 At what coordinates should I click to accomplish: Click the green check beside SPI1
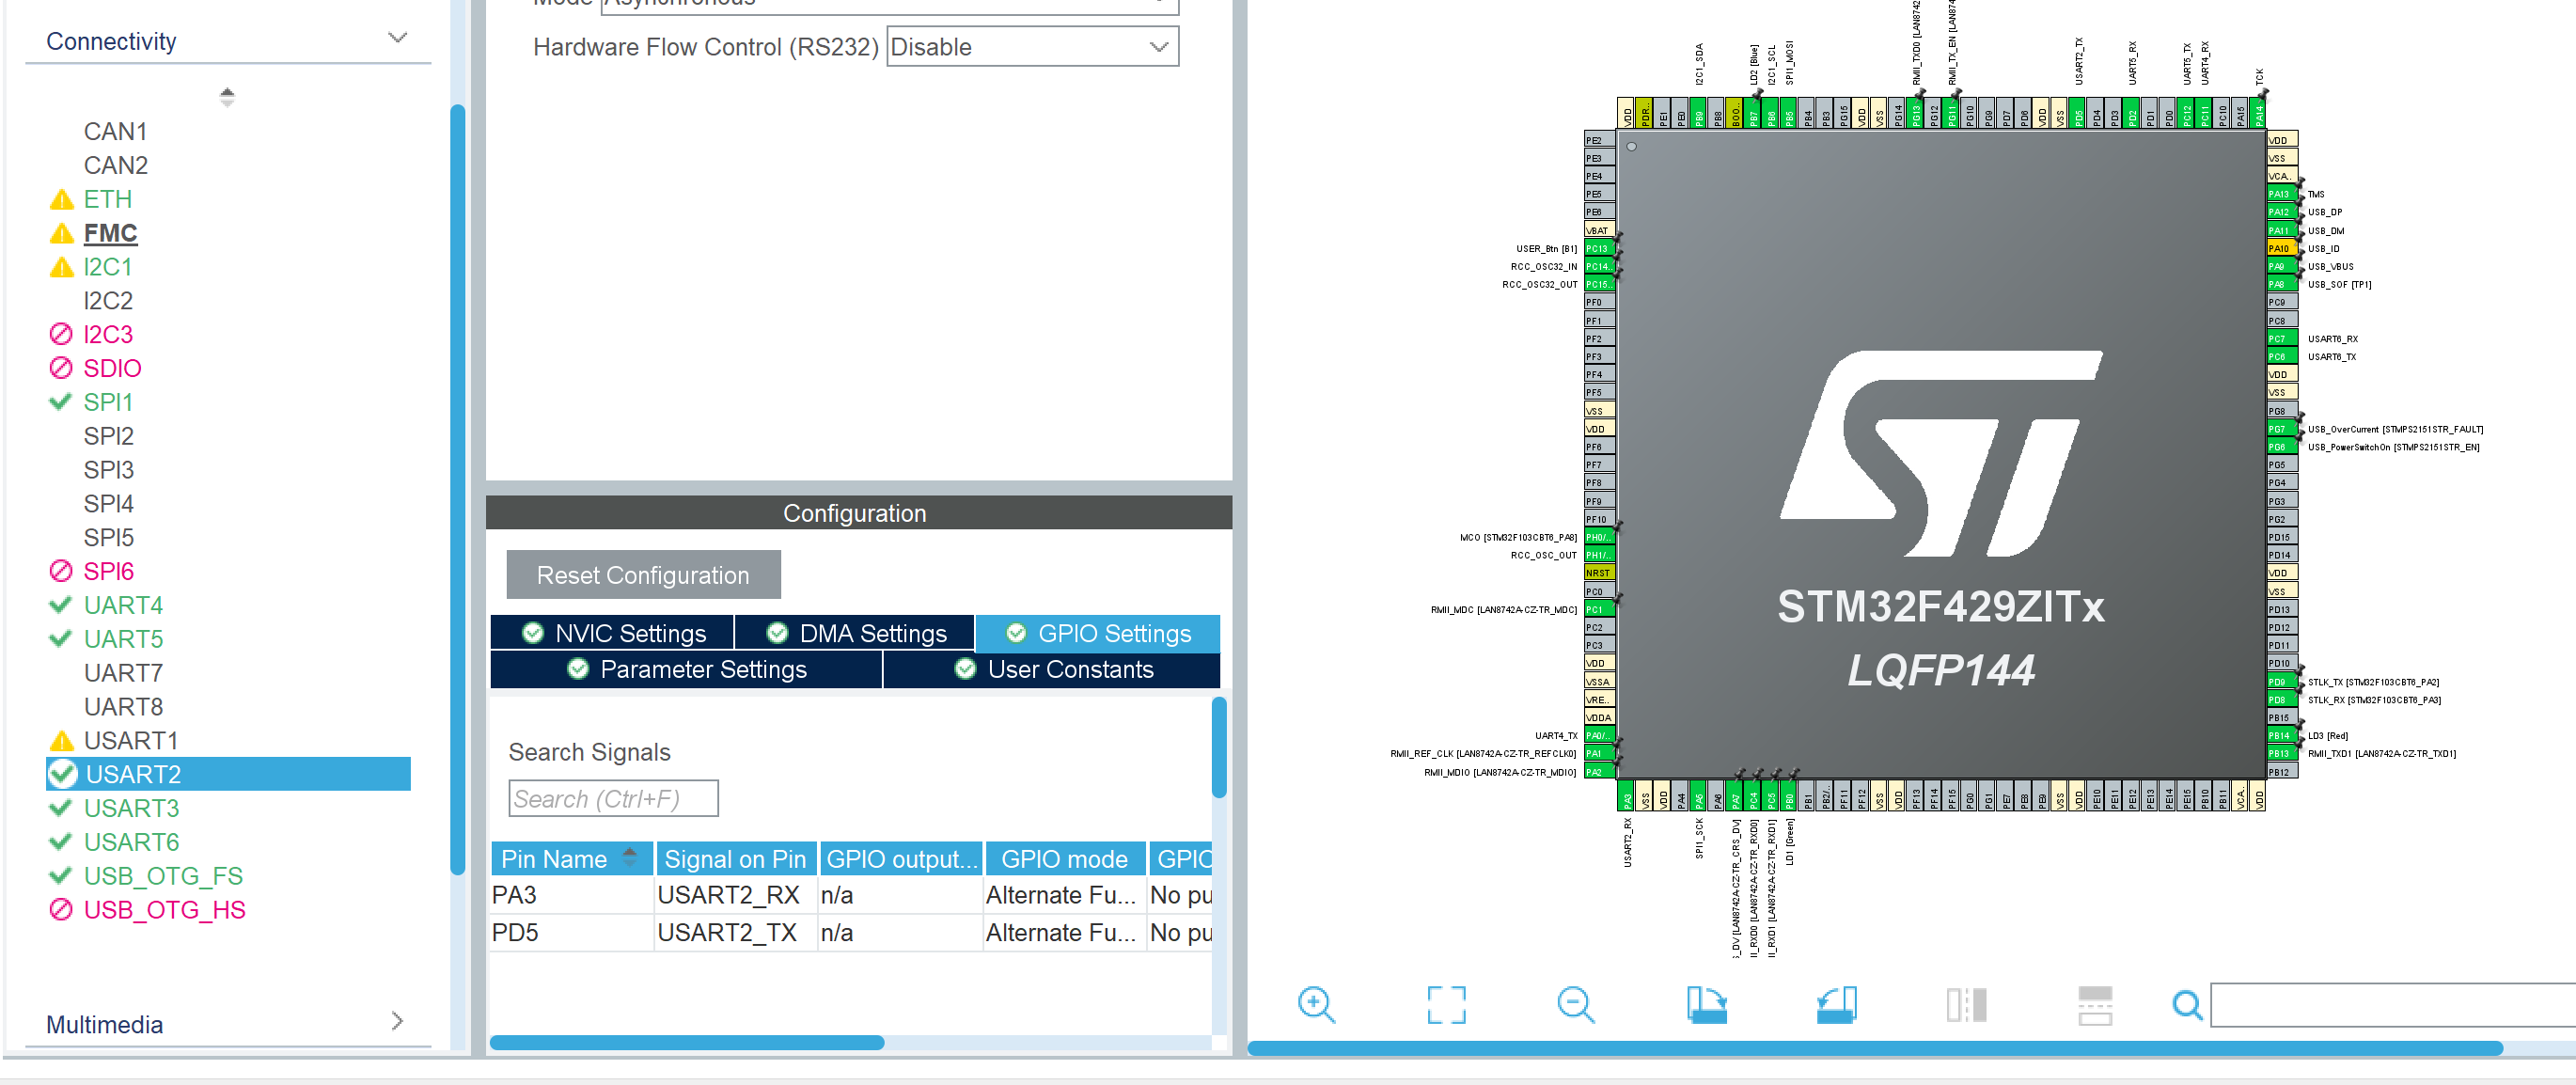click(x=61, y=402)
